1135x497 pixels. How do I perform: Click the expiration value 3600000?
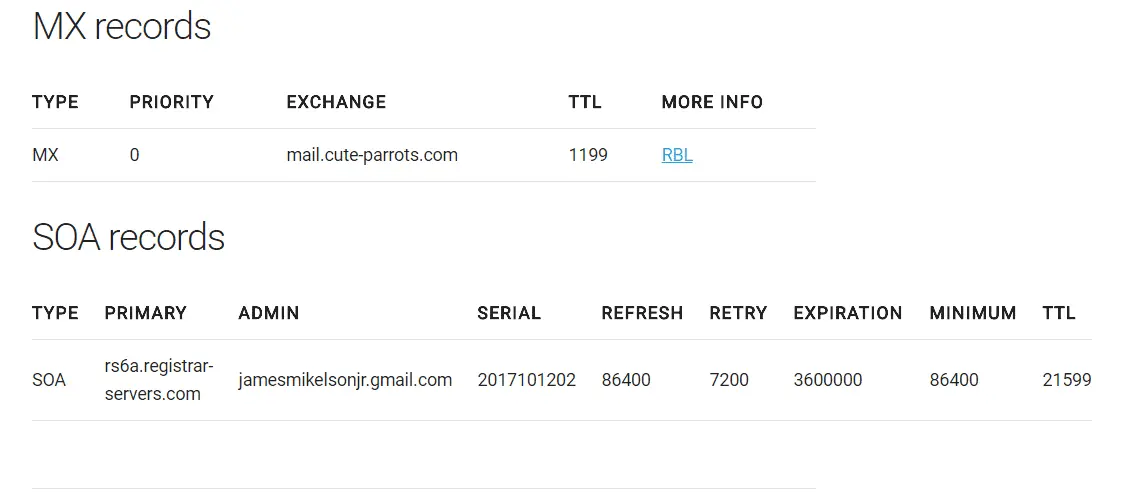coord(828,380)
